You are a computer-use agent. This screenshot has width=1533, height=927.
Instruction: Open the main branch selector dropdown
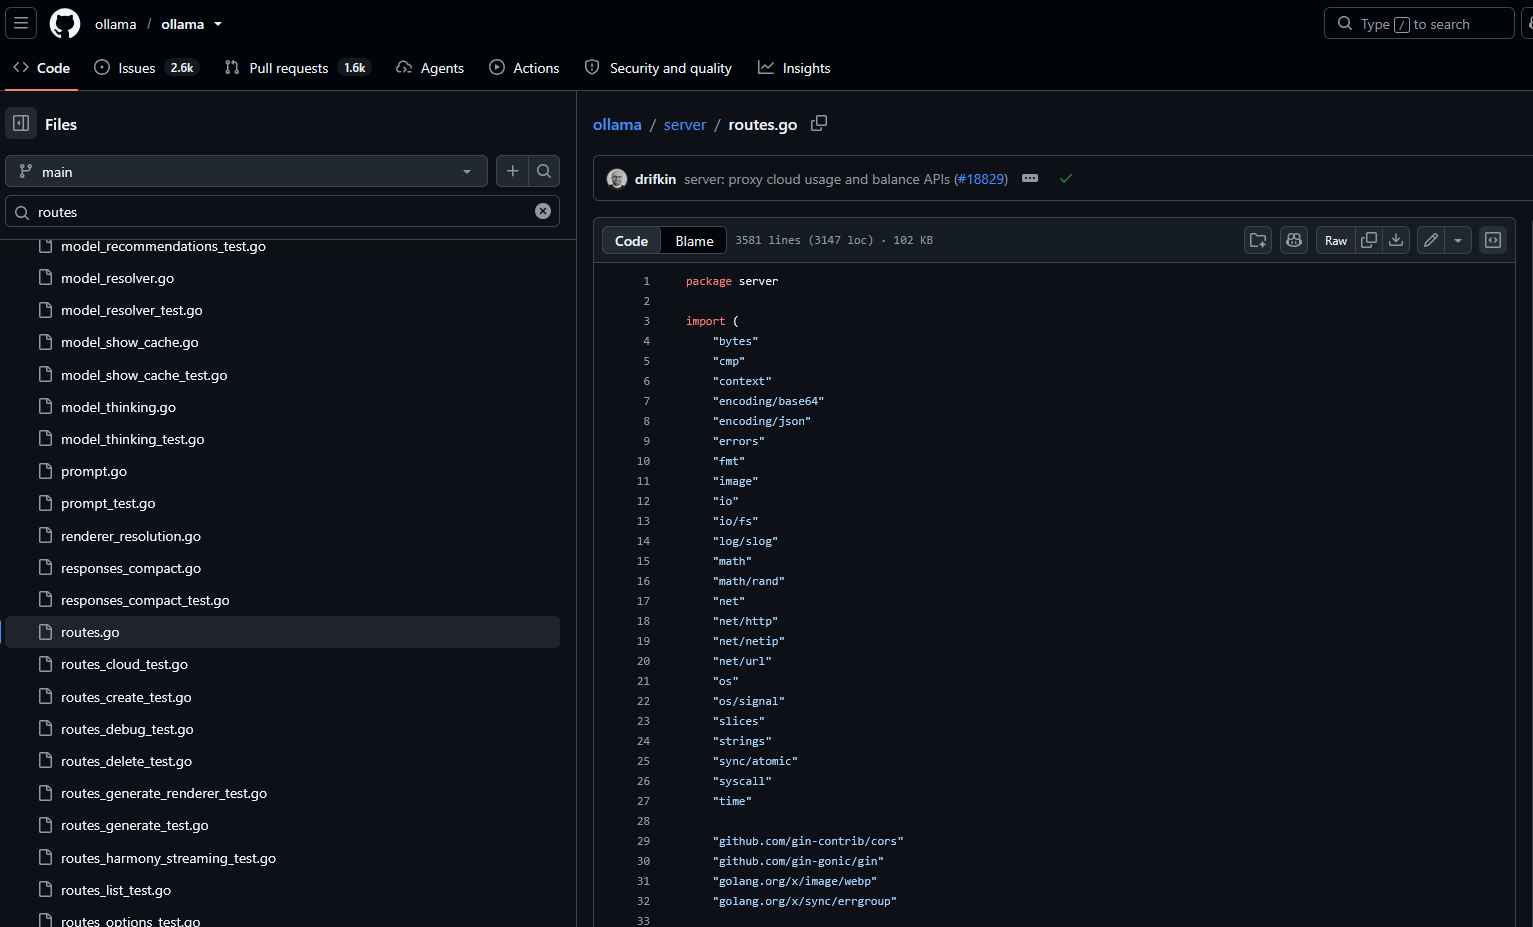(x=246, y=171)
